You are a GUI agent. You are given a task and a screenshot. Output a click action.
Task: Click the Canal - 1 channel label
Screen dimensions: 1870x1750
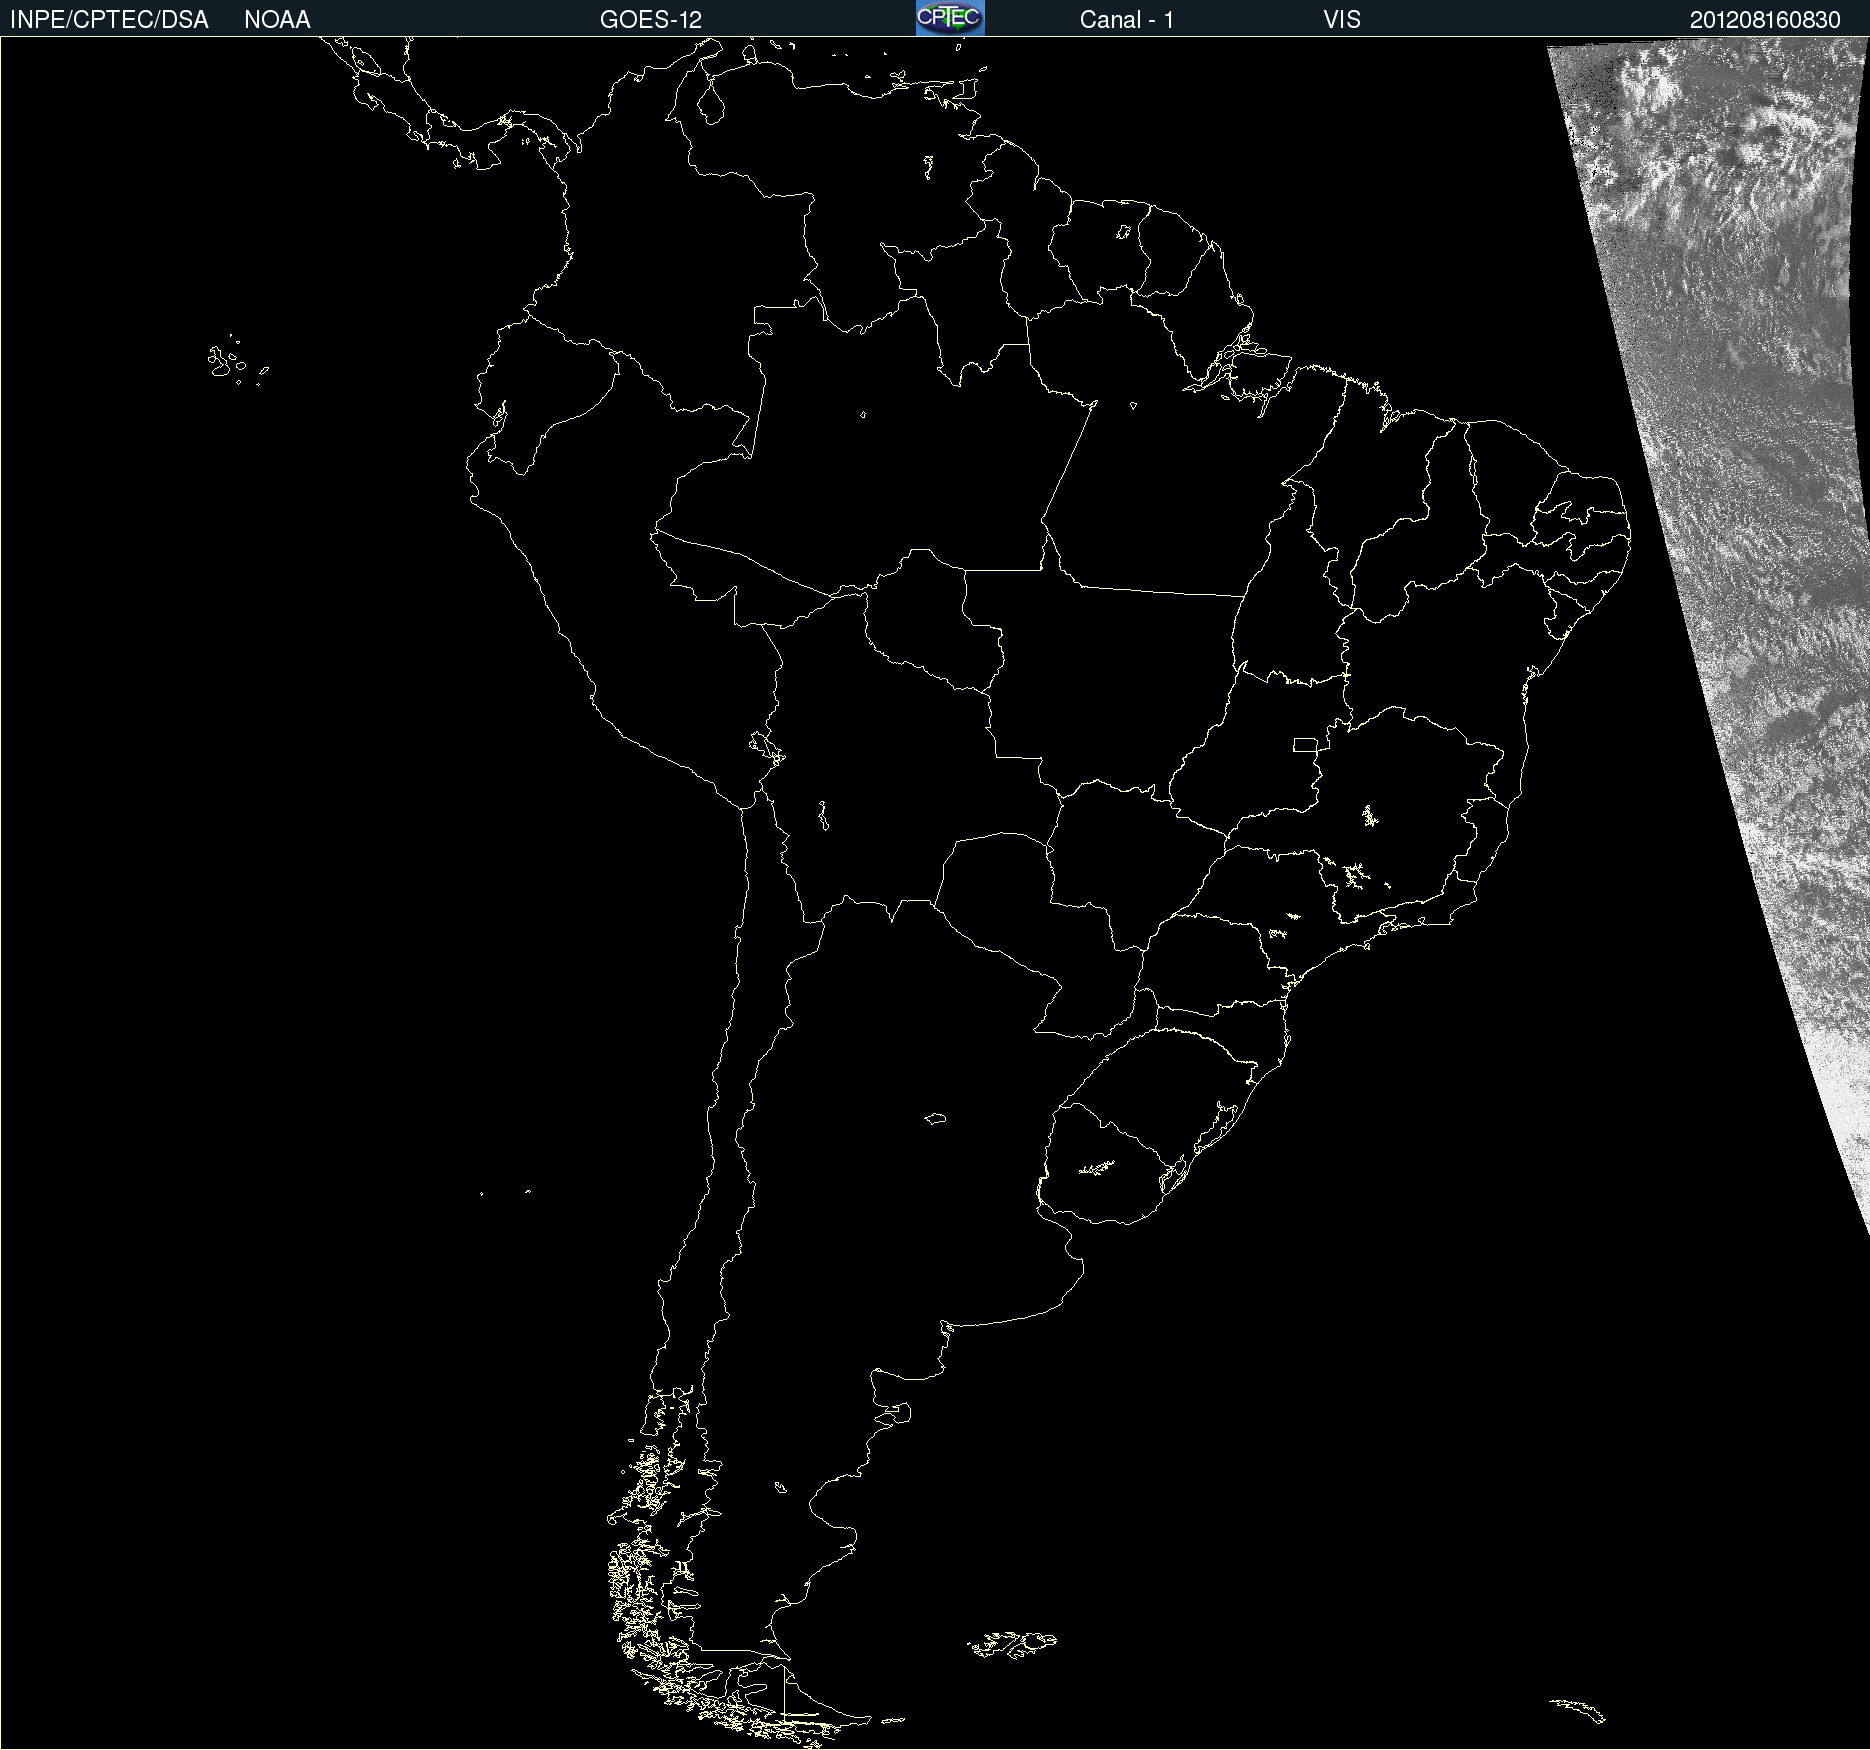(x=1127, y=20)
